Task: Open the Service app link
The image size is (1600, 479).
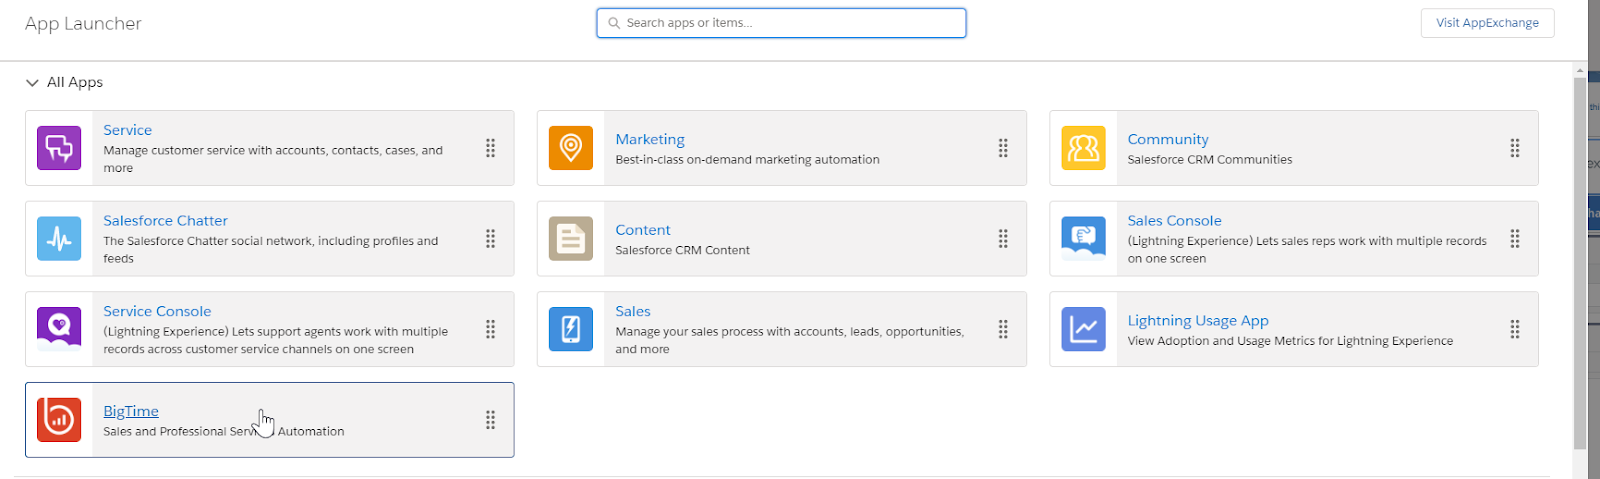Action: point(127,130)
